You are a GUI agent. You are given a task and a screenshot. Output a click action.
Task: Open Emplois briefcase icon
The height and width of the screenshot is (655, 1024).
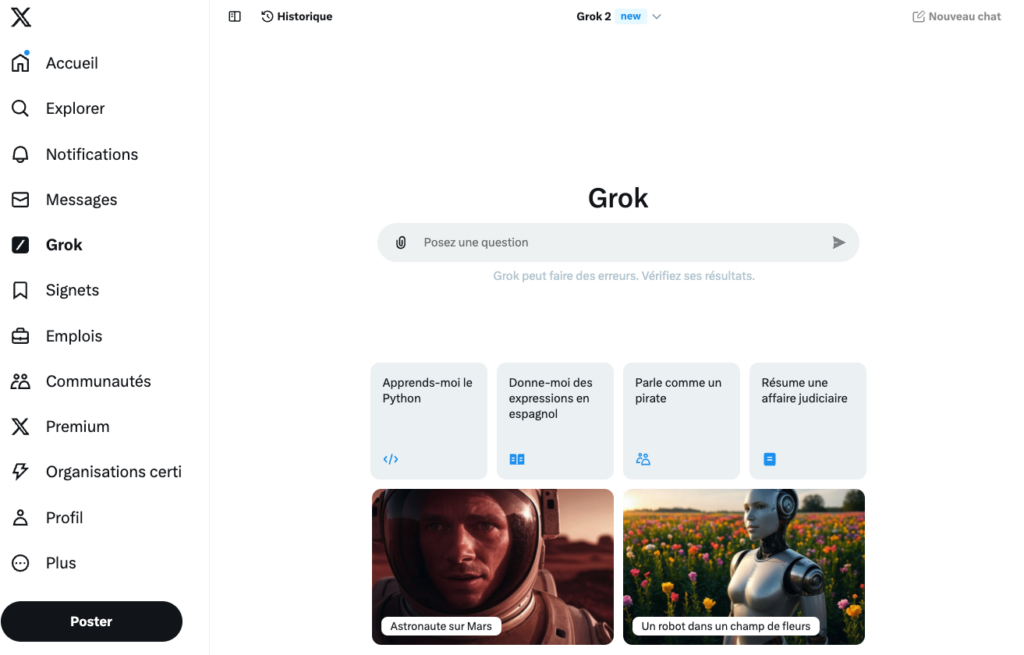pyautogui.click(x=20, y=336)
